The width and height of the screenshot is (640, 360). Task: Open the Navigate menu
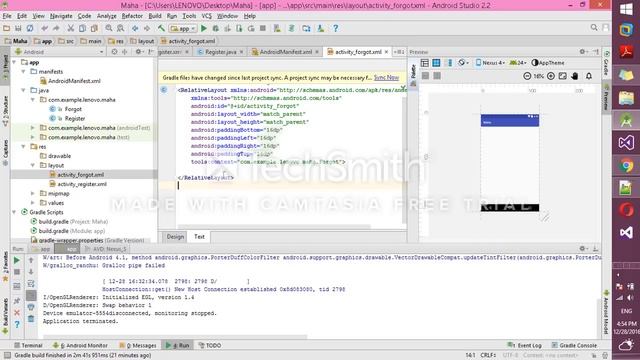[61, 16]
